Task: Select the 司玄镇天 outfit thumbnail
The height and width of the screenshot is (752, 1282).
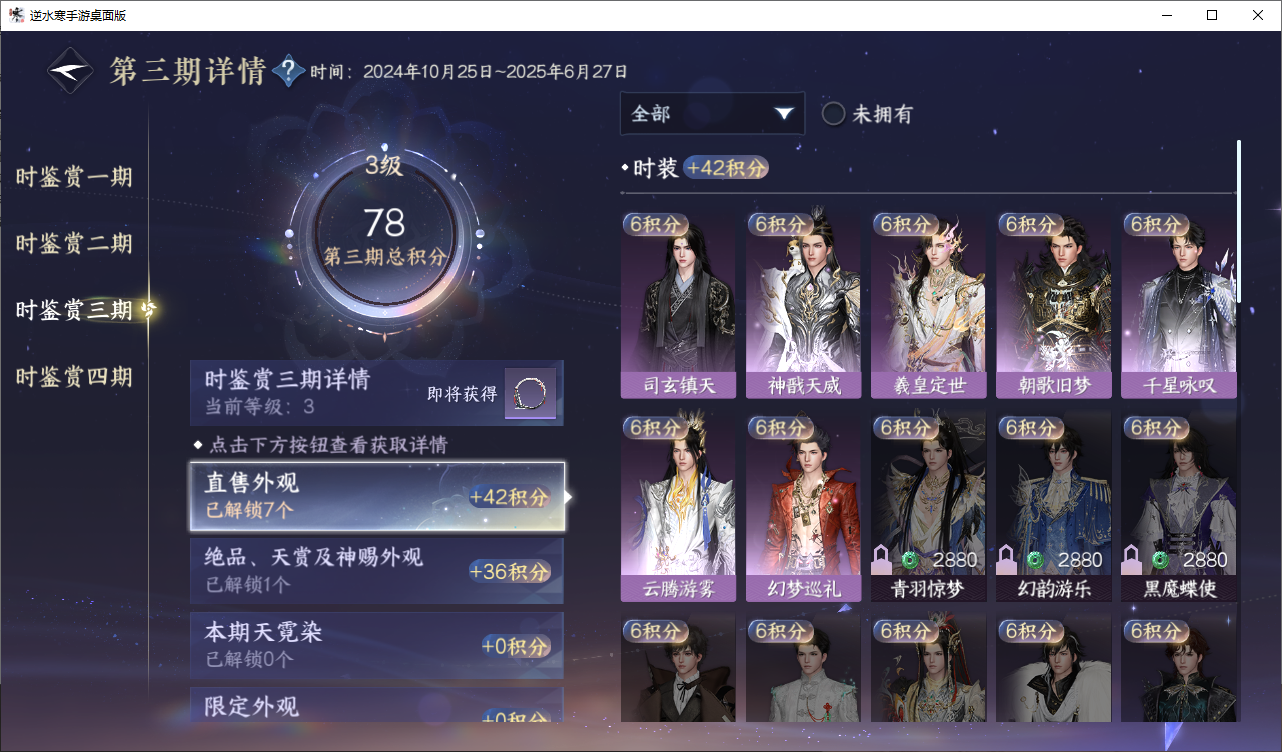Action: (678, 306)
